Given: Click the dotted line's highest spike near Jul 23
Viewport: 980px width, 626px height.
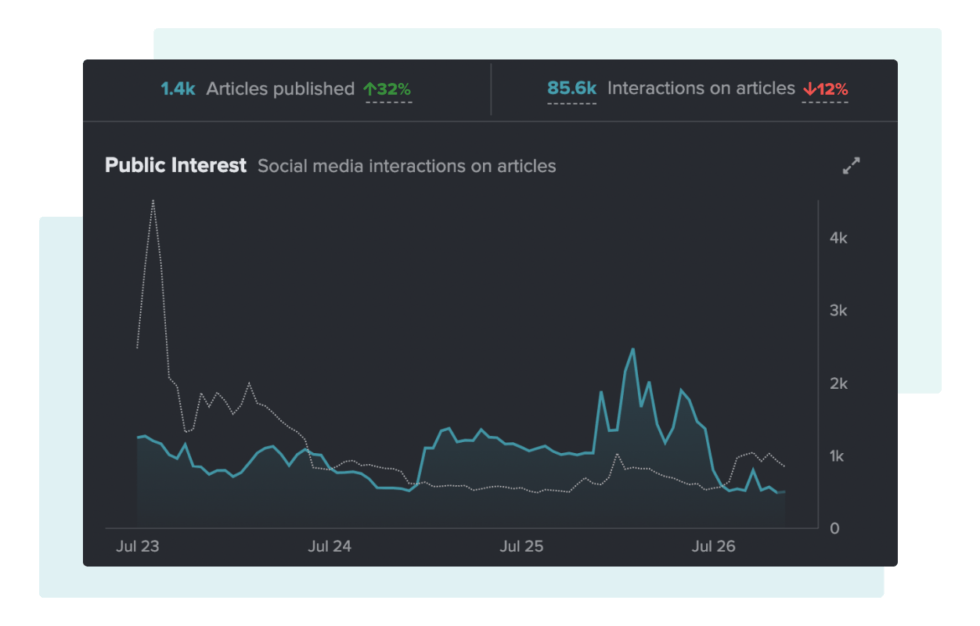Looking at the screenshot, I should pos(152,200).
